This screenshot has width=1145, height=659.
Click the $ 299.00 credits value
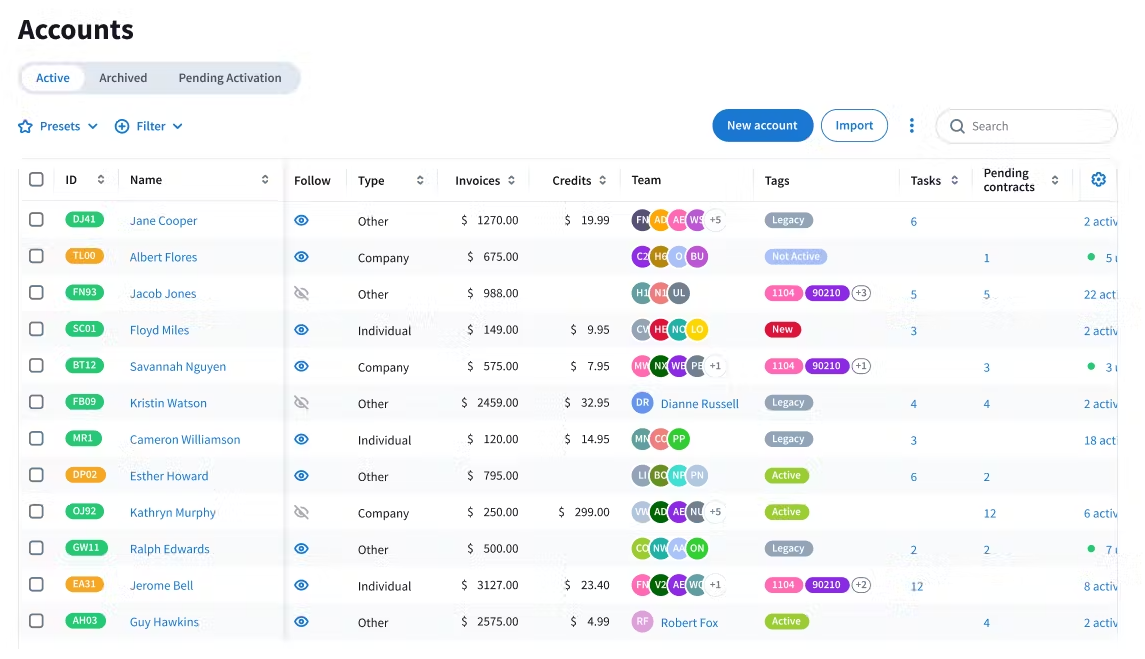pos(583,512)
